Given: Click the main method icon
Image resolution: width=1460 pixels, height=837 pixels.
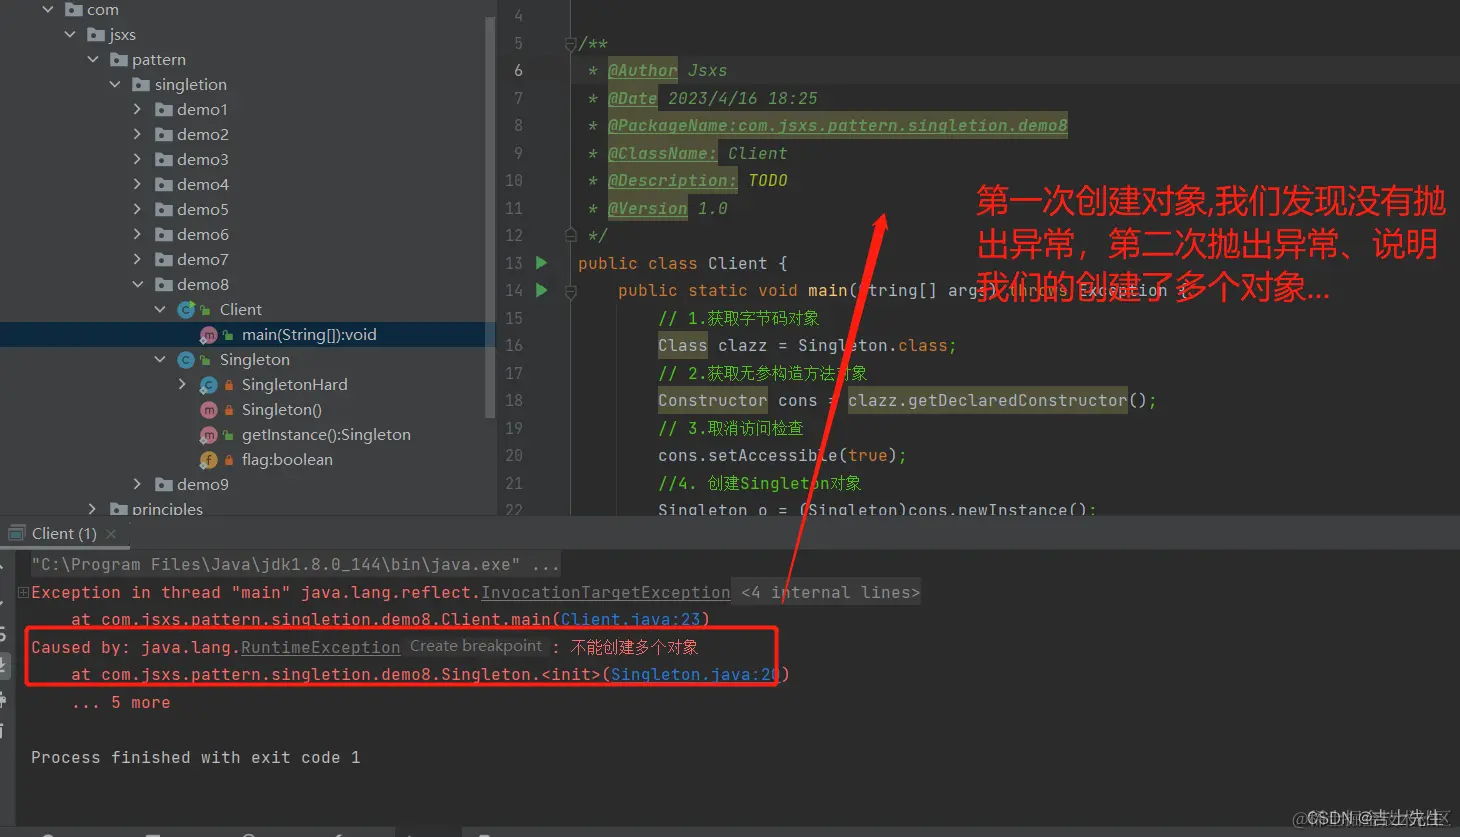Looking at the screenshot, I should tap(208, 335).
